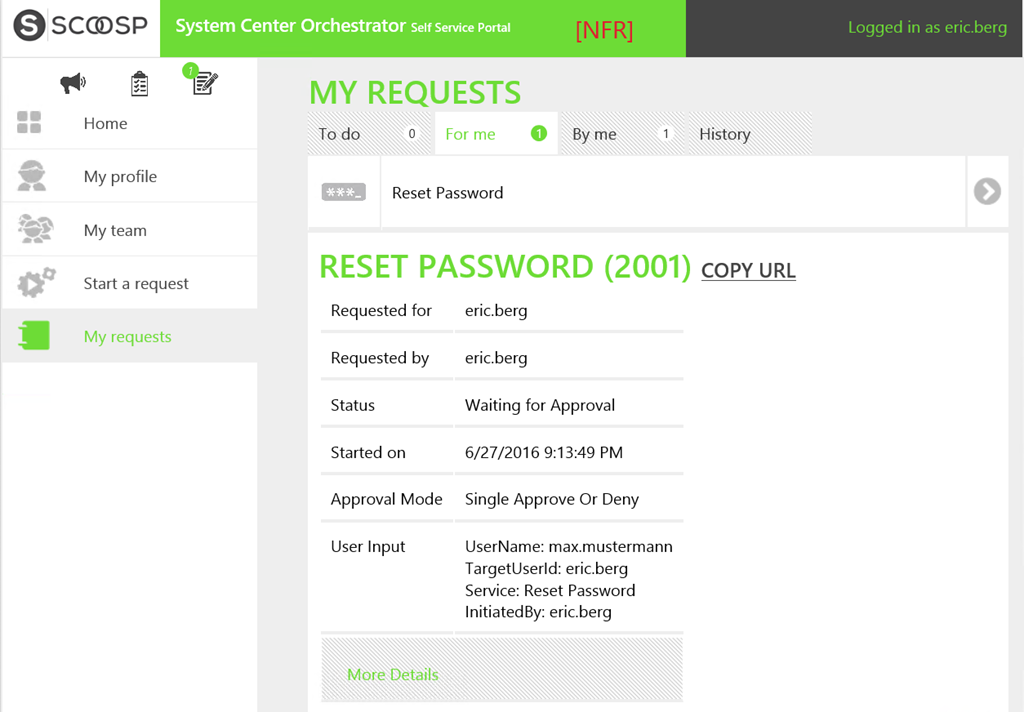
Task: Select the My team people icon
Action: pyautogui.click(x=34, y=230)
